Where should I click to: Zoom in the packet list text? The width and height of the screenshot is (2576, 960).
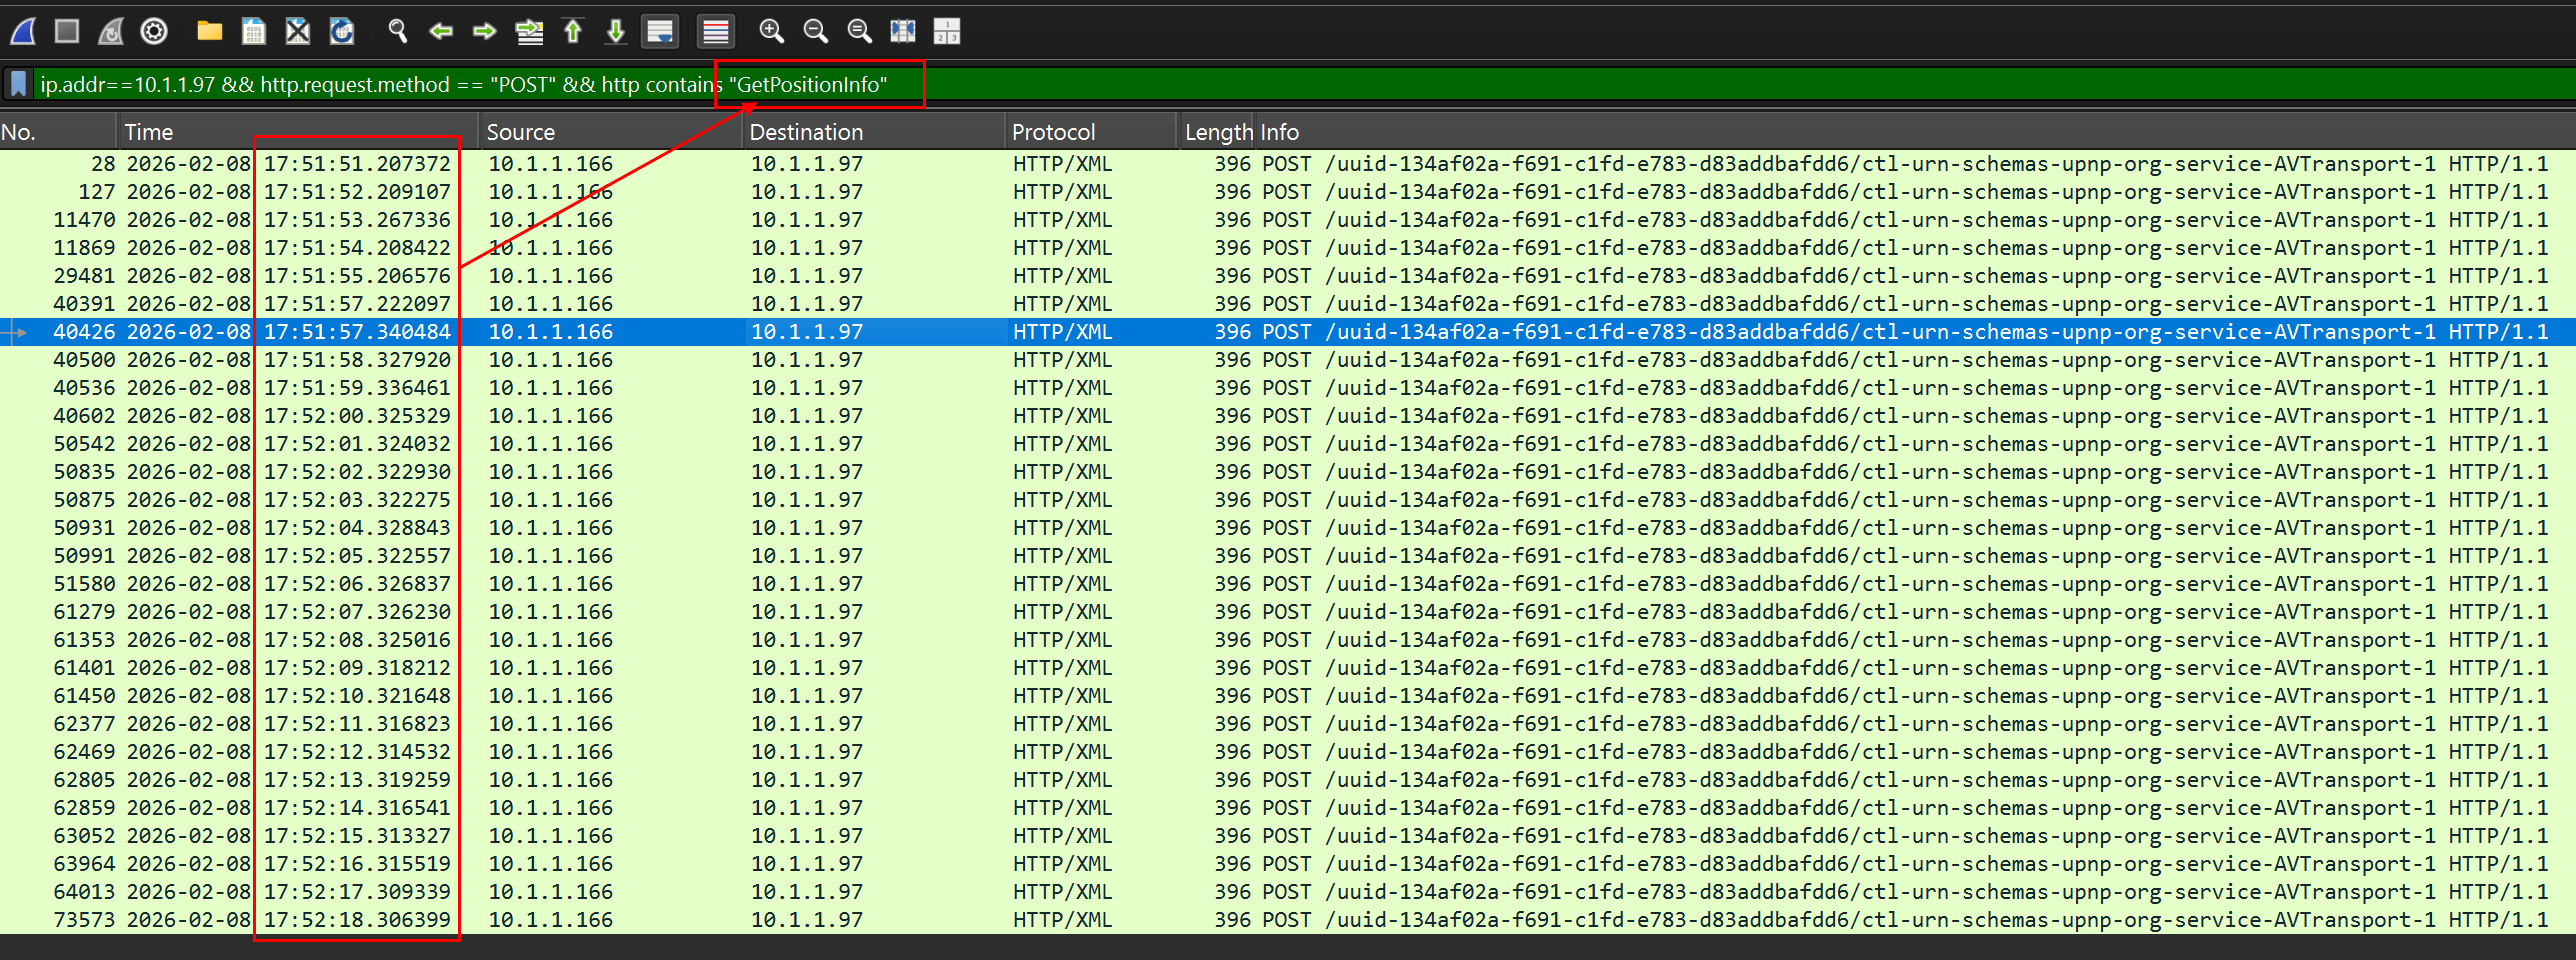pos(771,32)
